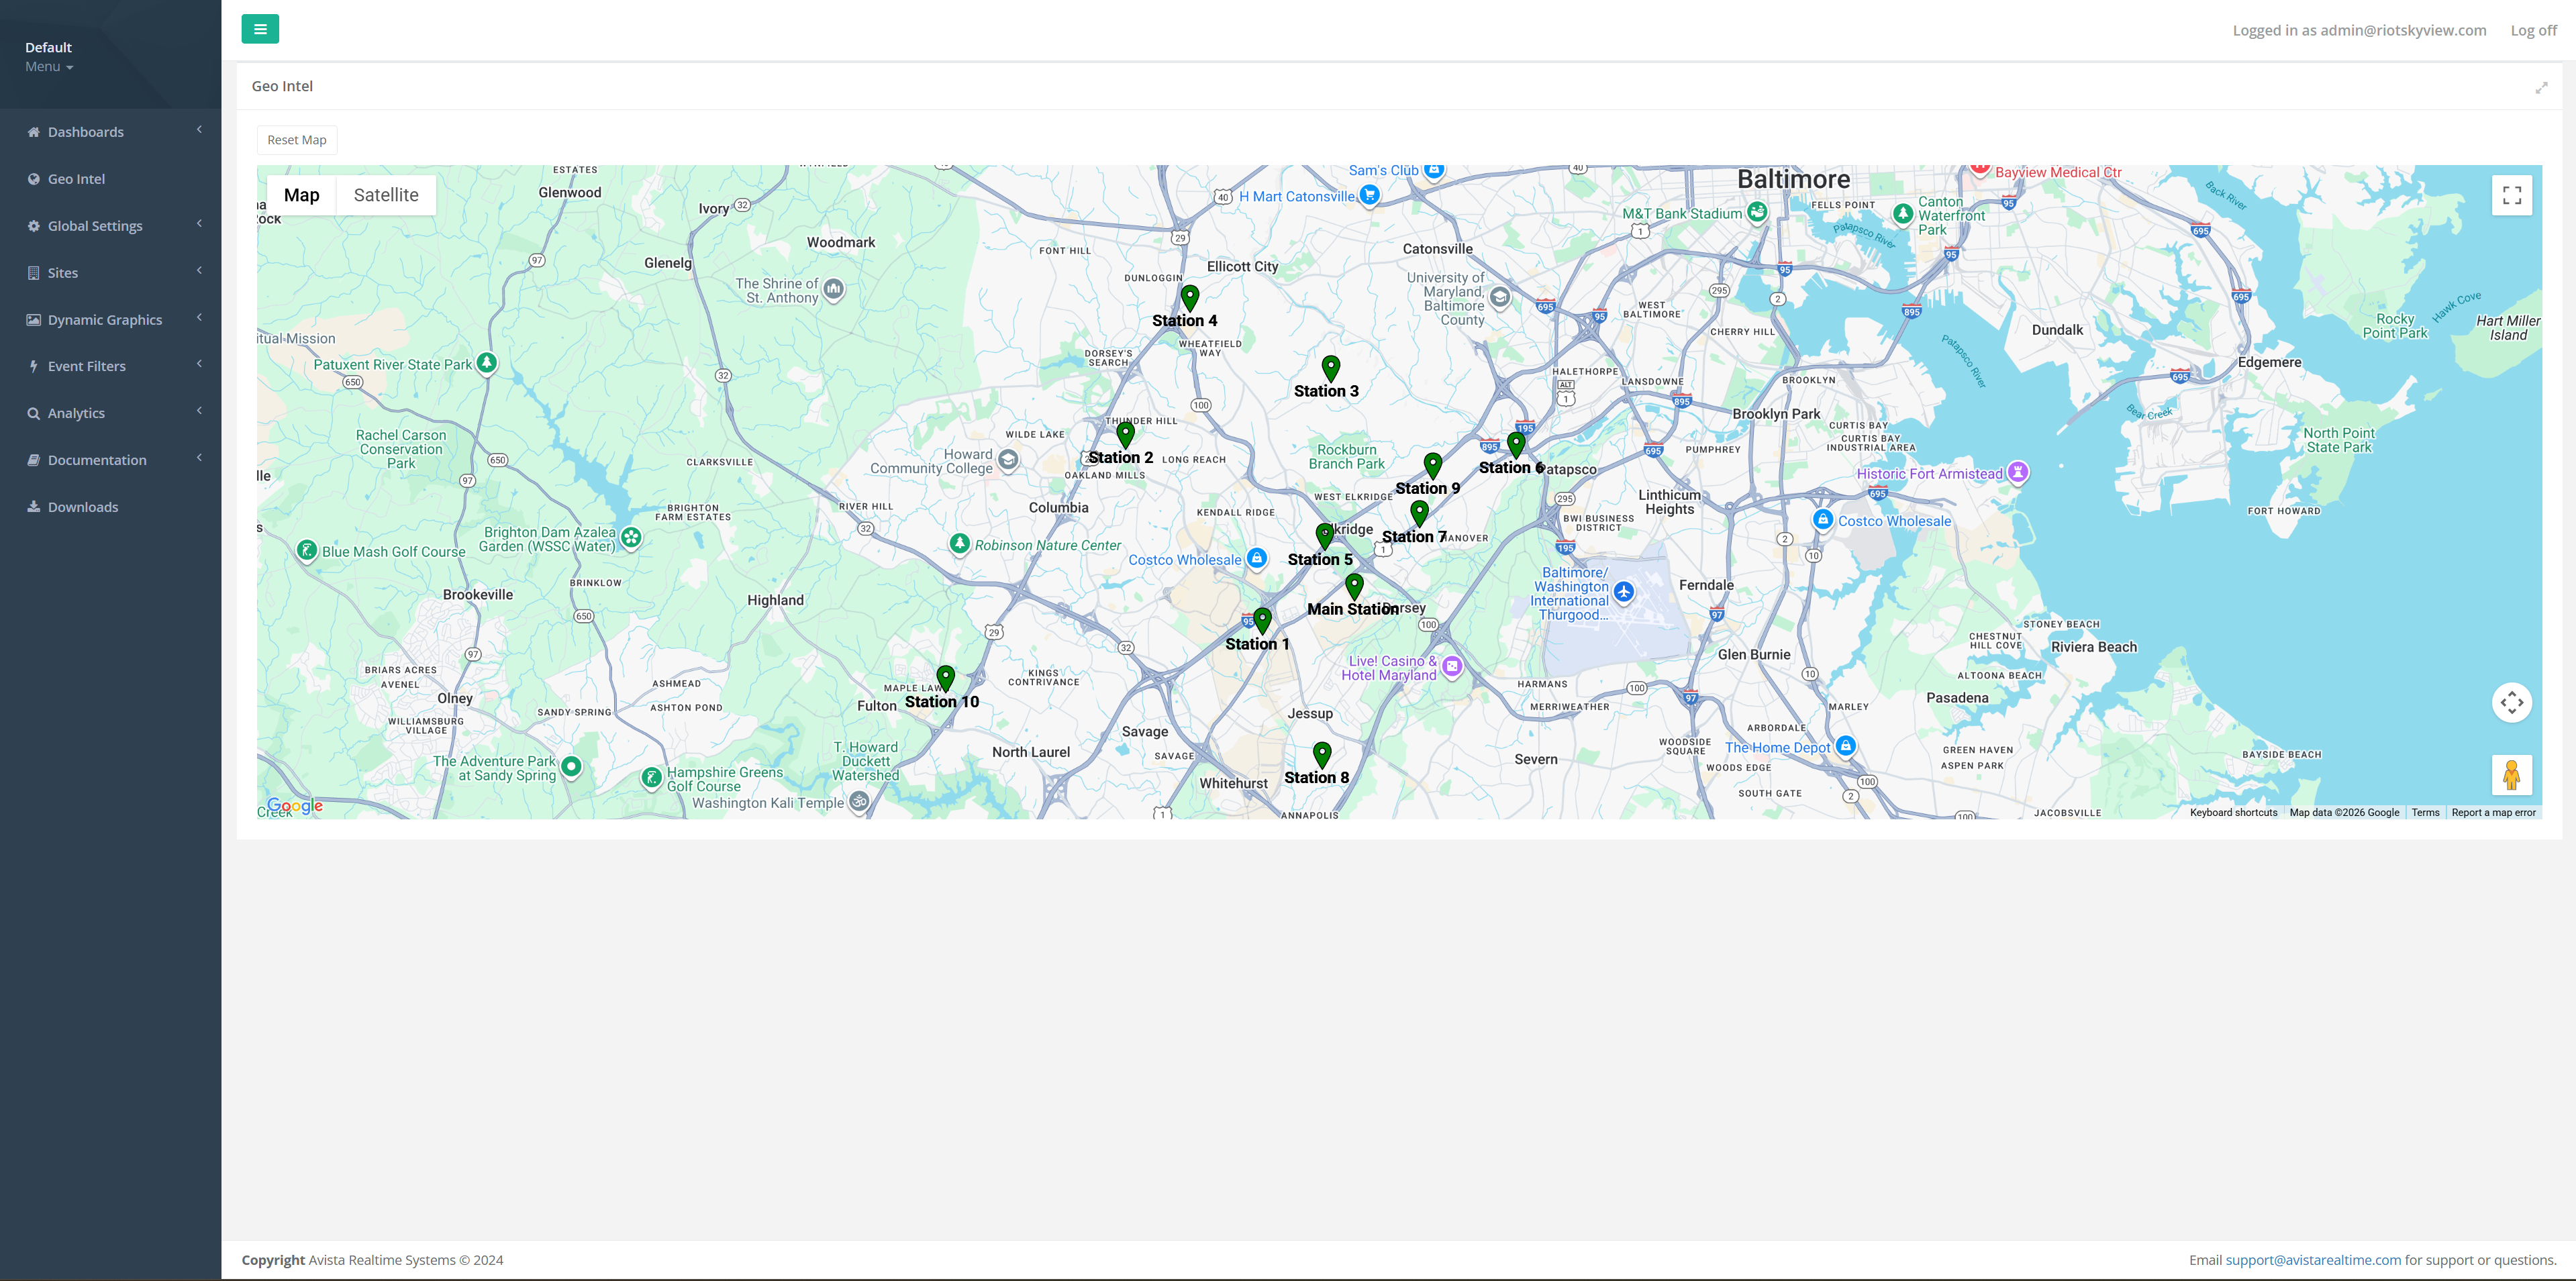Select the Map view tab
The width and height of the screenshot is (2576, 1281).
point(301,194)
